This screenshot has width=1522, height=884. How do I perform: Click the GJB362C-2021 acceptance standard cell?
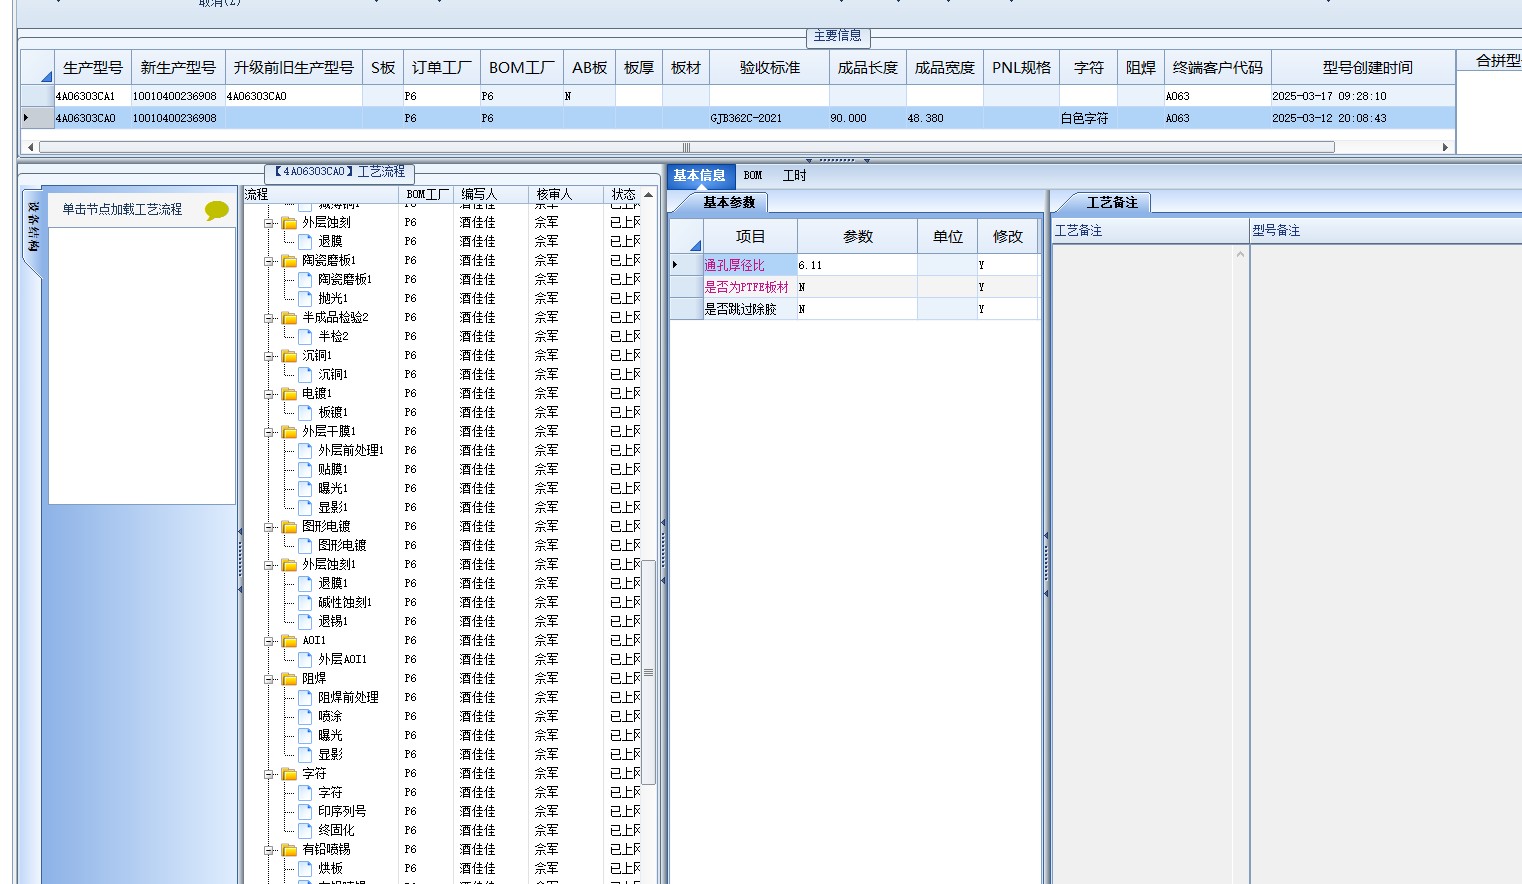click(x=768, y=118)
